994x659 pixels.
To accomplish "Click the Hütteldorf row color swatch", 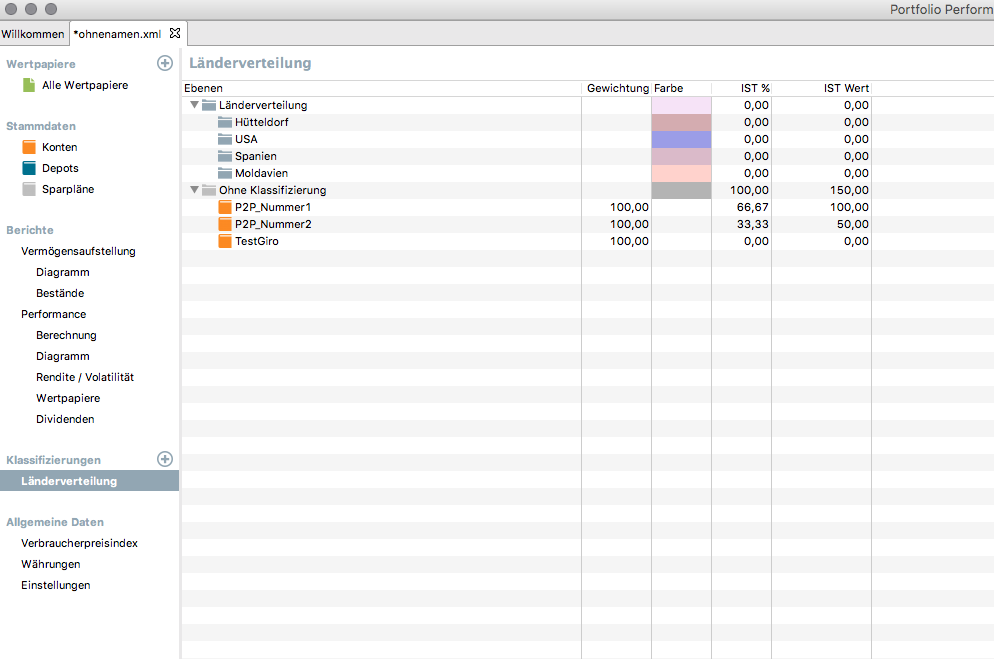I will 681,122.
